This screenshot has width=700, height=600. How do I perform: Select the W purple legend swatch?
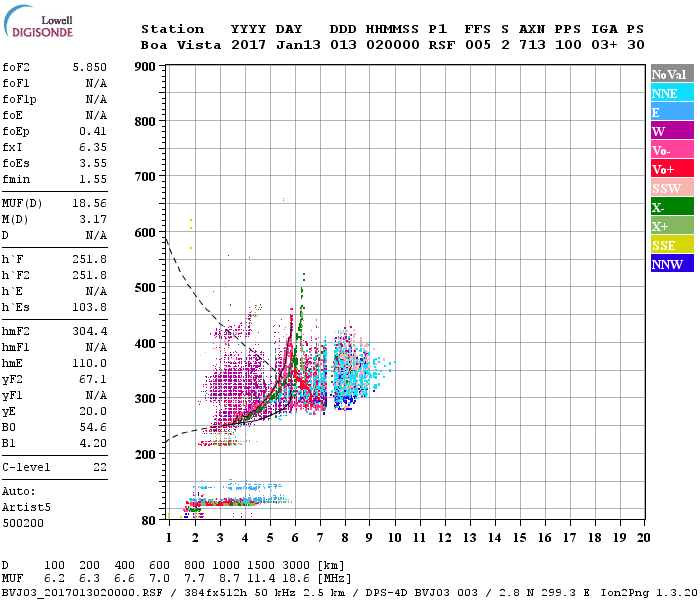point(672,131)
